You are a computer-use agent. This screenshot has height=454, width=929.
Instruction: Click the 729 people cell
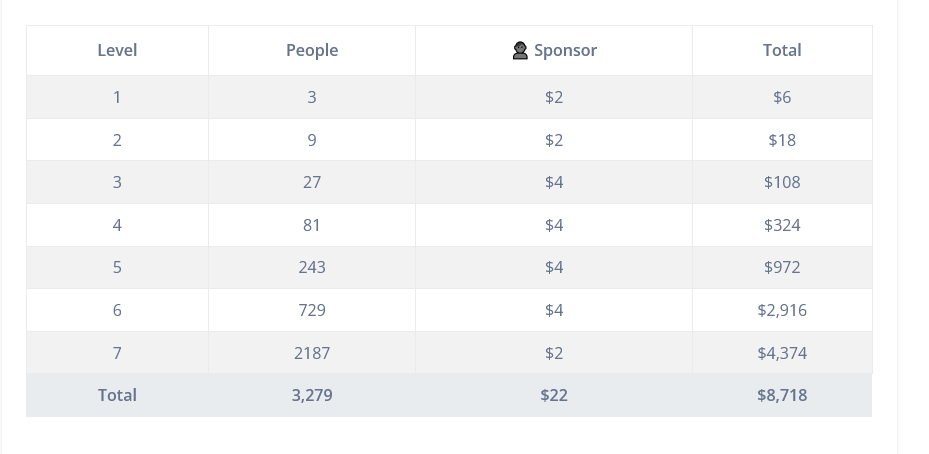click(312, 310)
